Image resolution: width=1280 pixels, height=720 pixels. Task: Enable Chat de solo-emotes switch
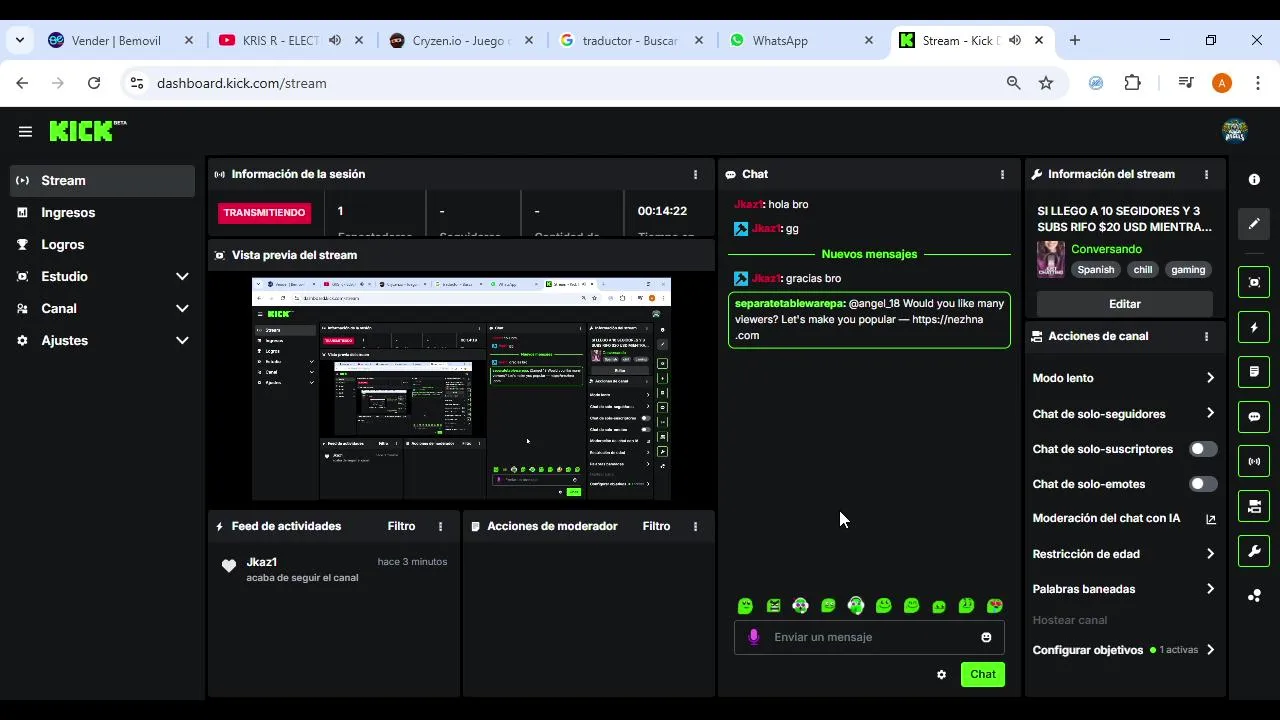1203,484
